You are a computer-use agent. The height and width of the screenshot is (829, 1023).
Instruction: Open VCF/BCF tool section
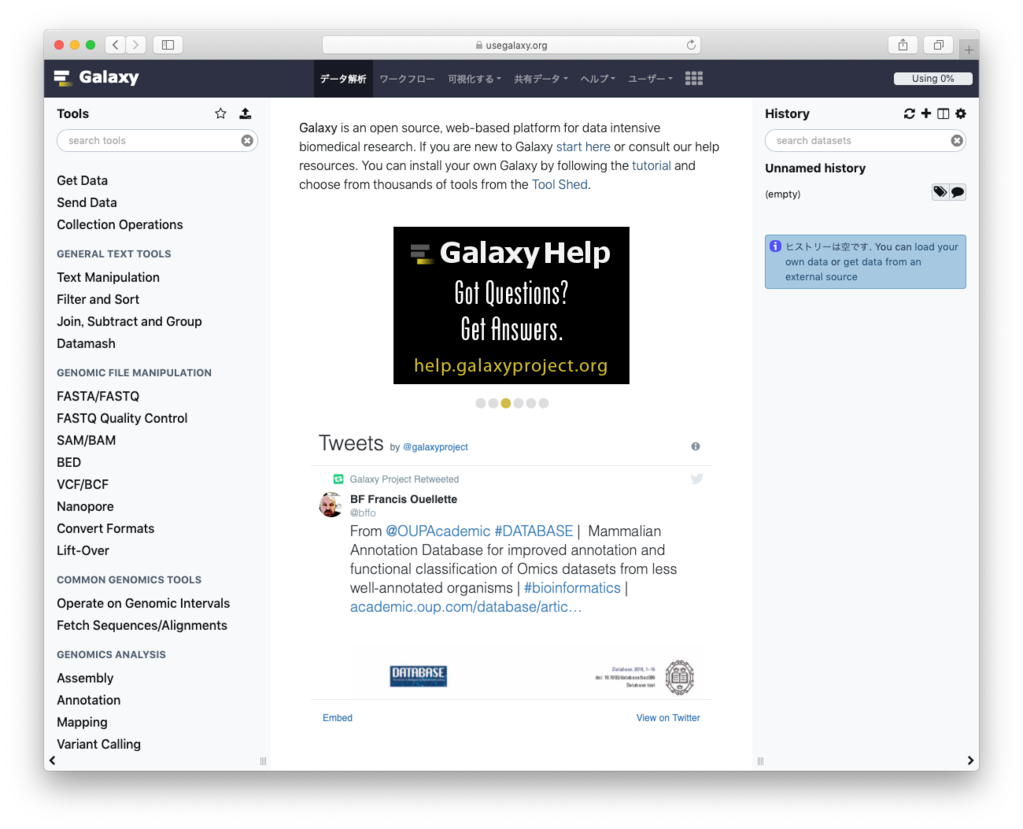click(83, 485)
